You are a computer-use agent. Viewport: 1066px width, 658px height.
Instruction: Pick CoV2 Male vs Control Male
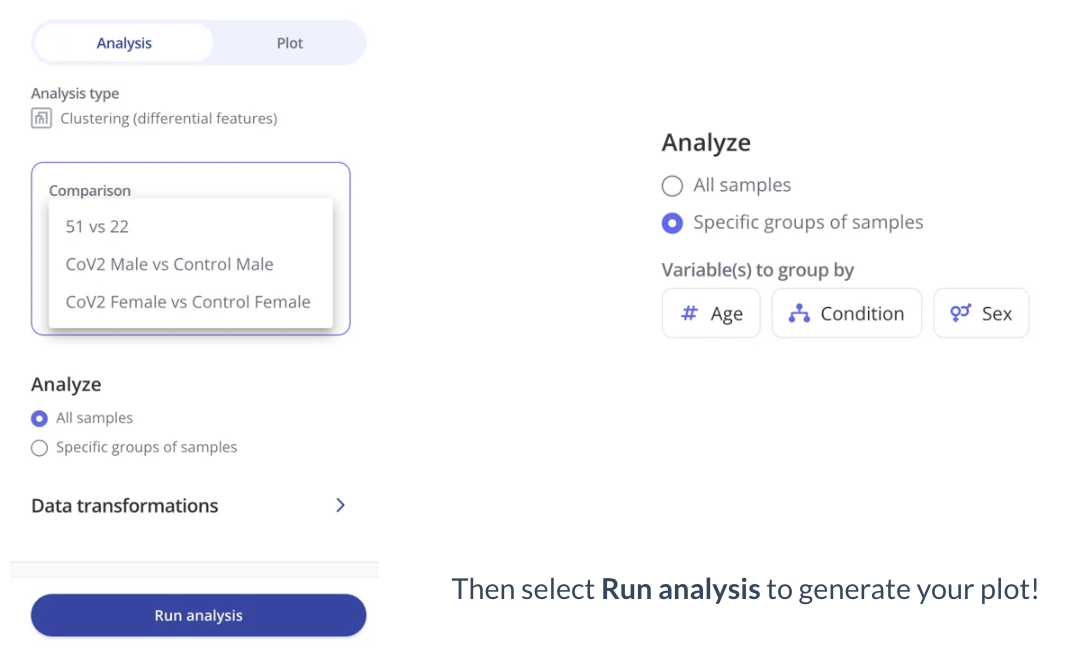click(169, 265)
